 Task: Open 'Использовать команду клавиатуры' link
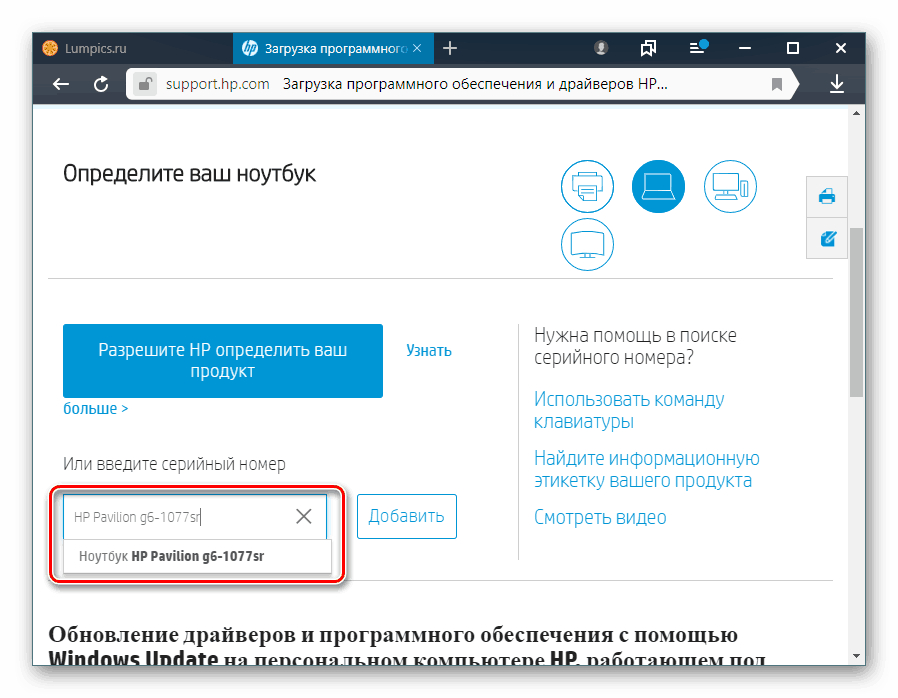pyautogui.click(x=629, y=410)
